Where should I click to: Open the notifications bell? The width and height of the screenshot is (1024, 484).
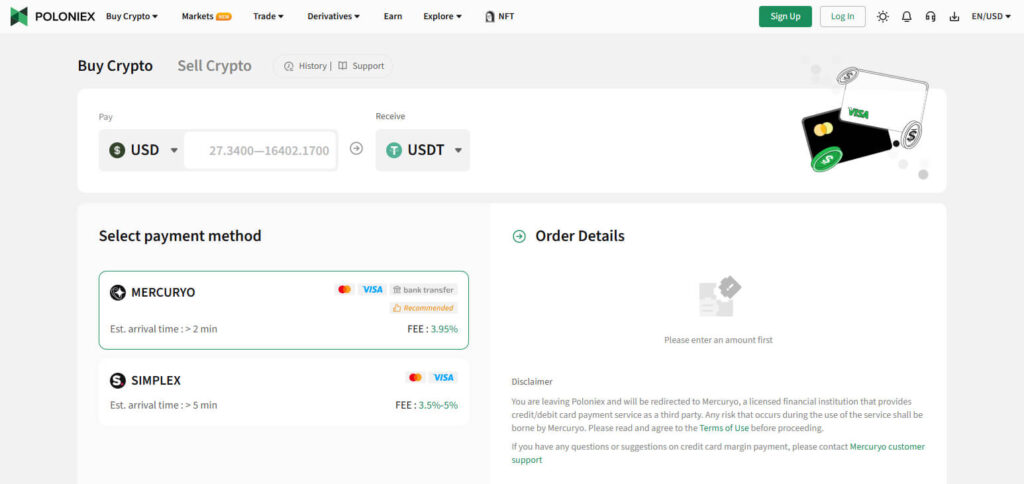pos(906,16)
